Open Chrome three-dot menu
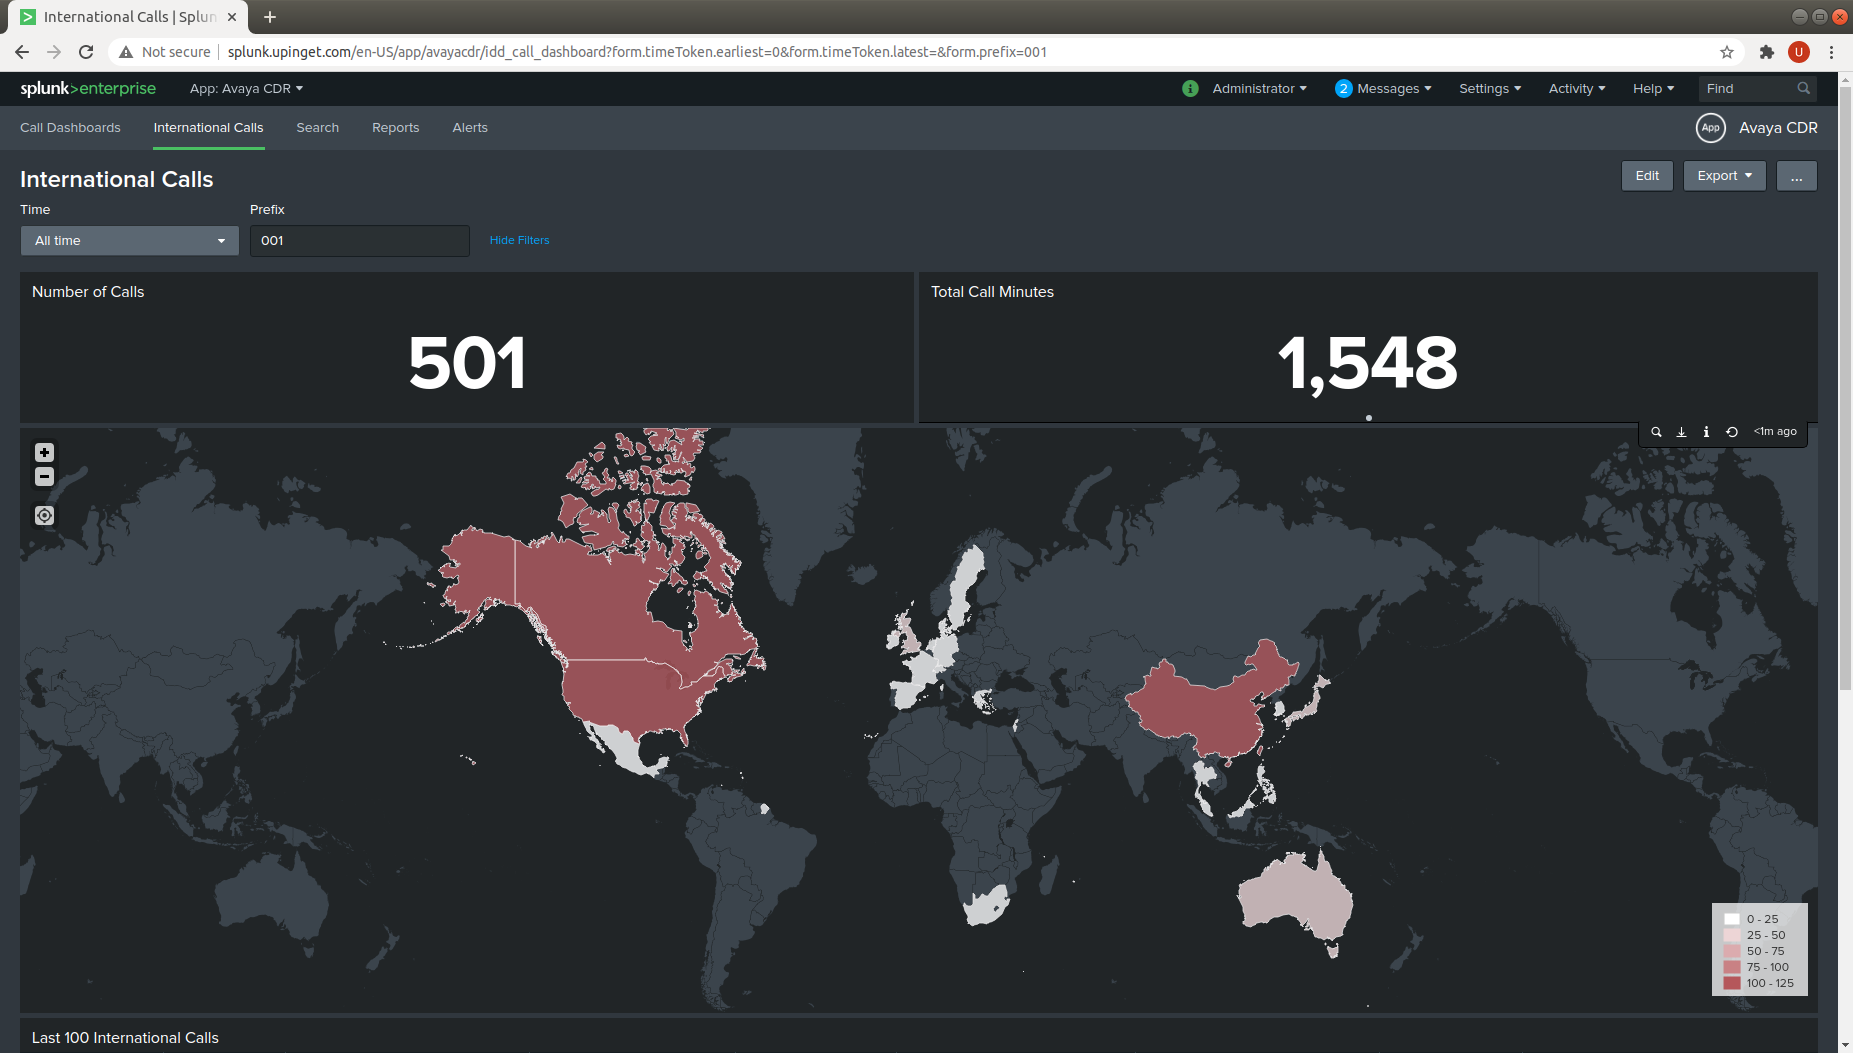The image size is (1853, 1053). coord(1832,52)
